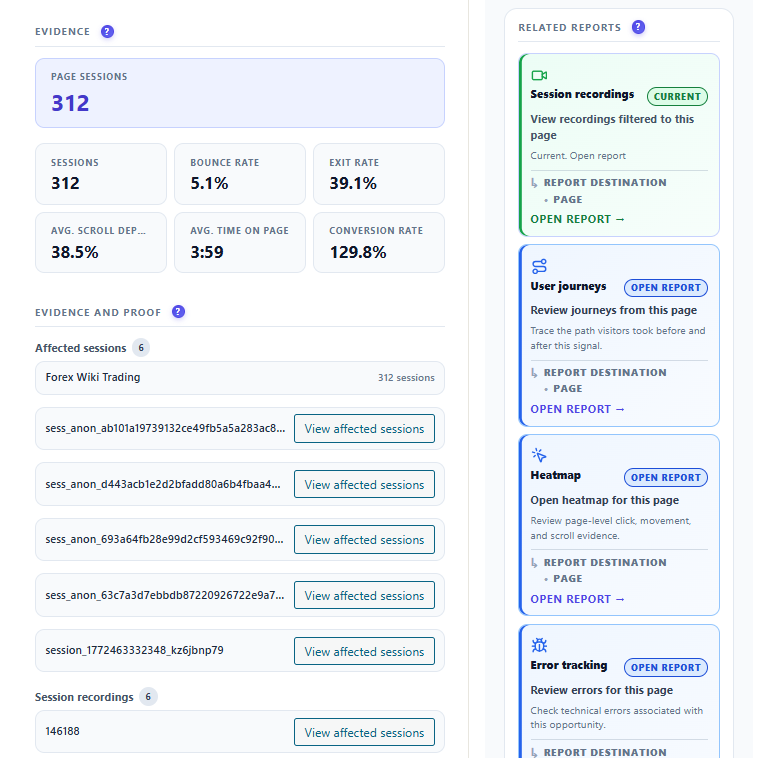This screenshot has width=772, height=758.
Task: Click the Session recordings count badge 6
Action: [148, 696]
